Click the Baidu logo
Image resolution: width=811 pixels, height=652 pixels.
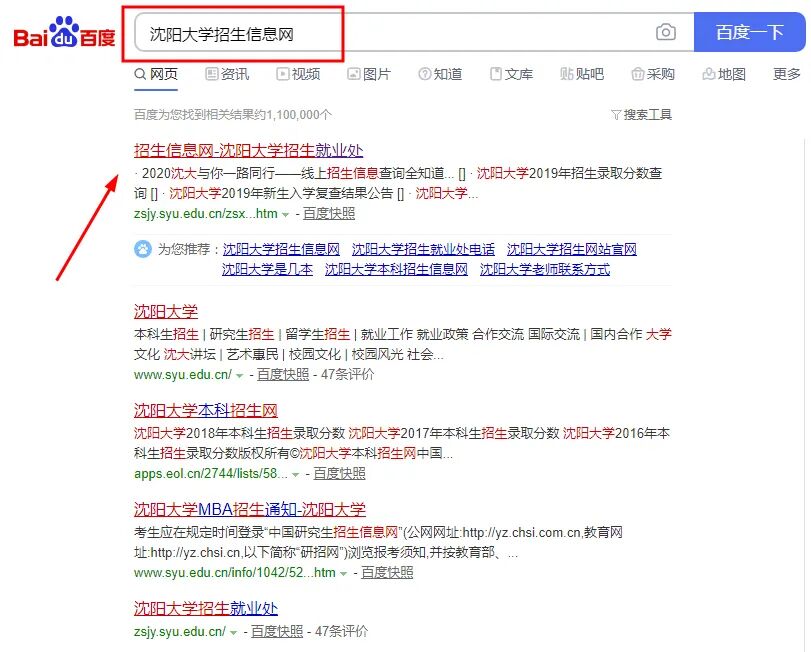tap(65, 31)
